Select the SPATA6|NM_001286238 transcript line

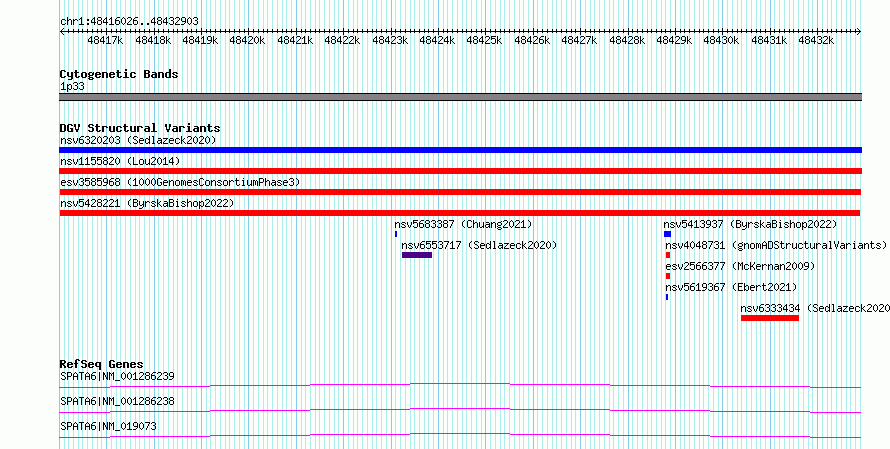460,410
